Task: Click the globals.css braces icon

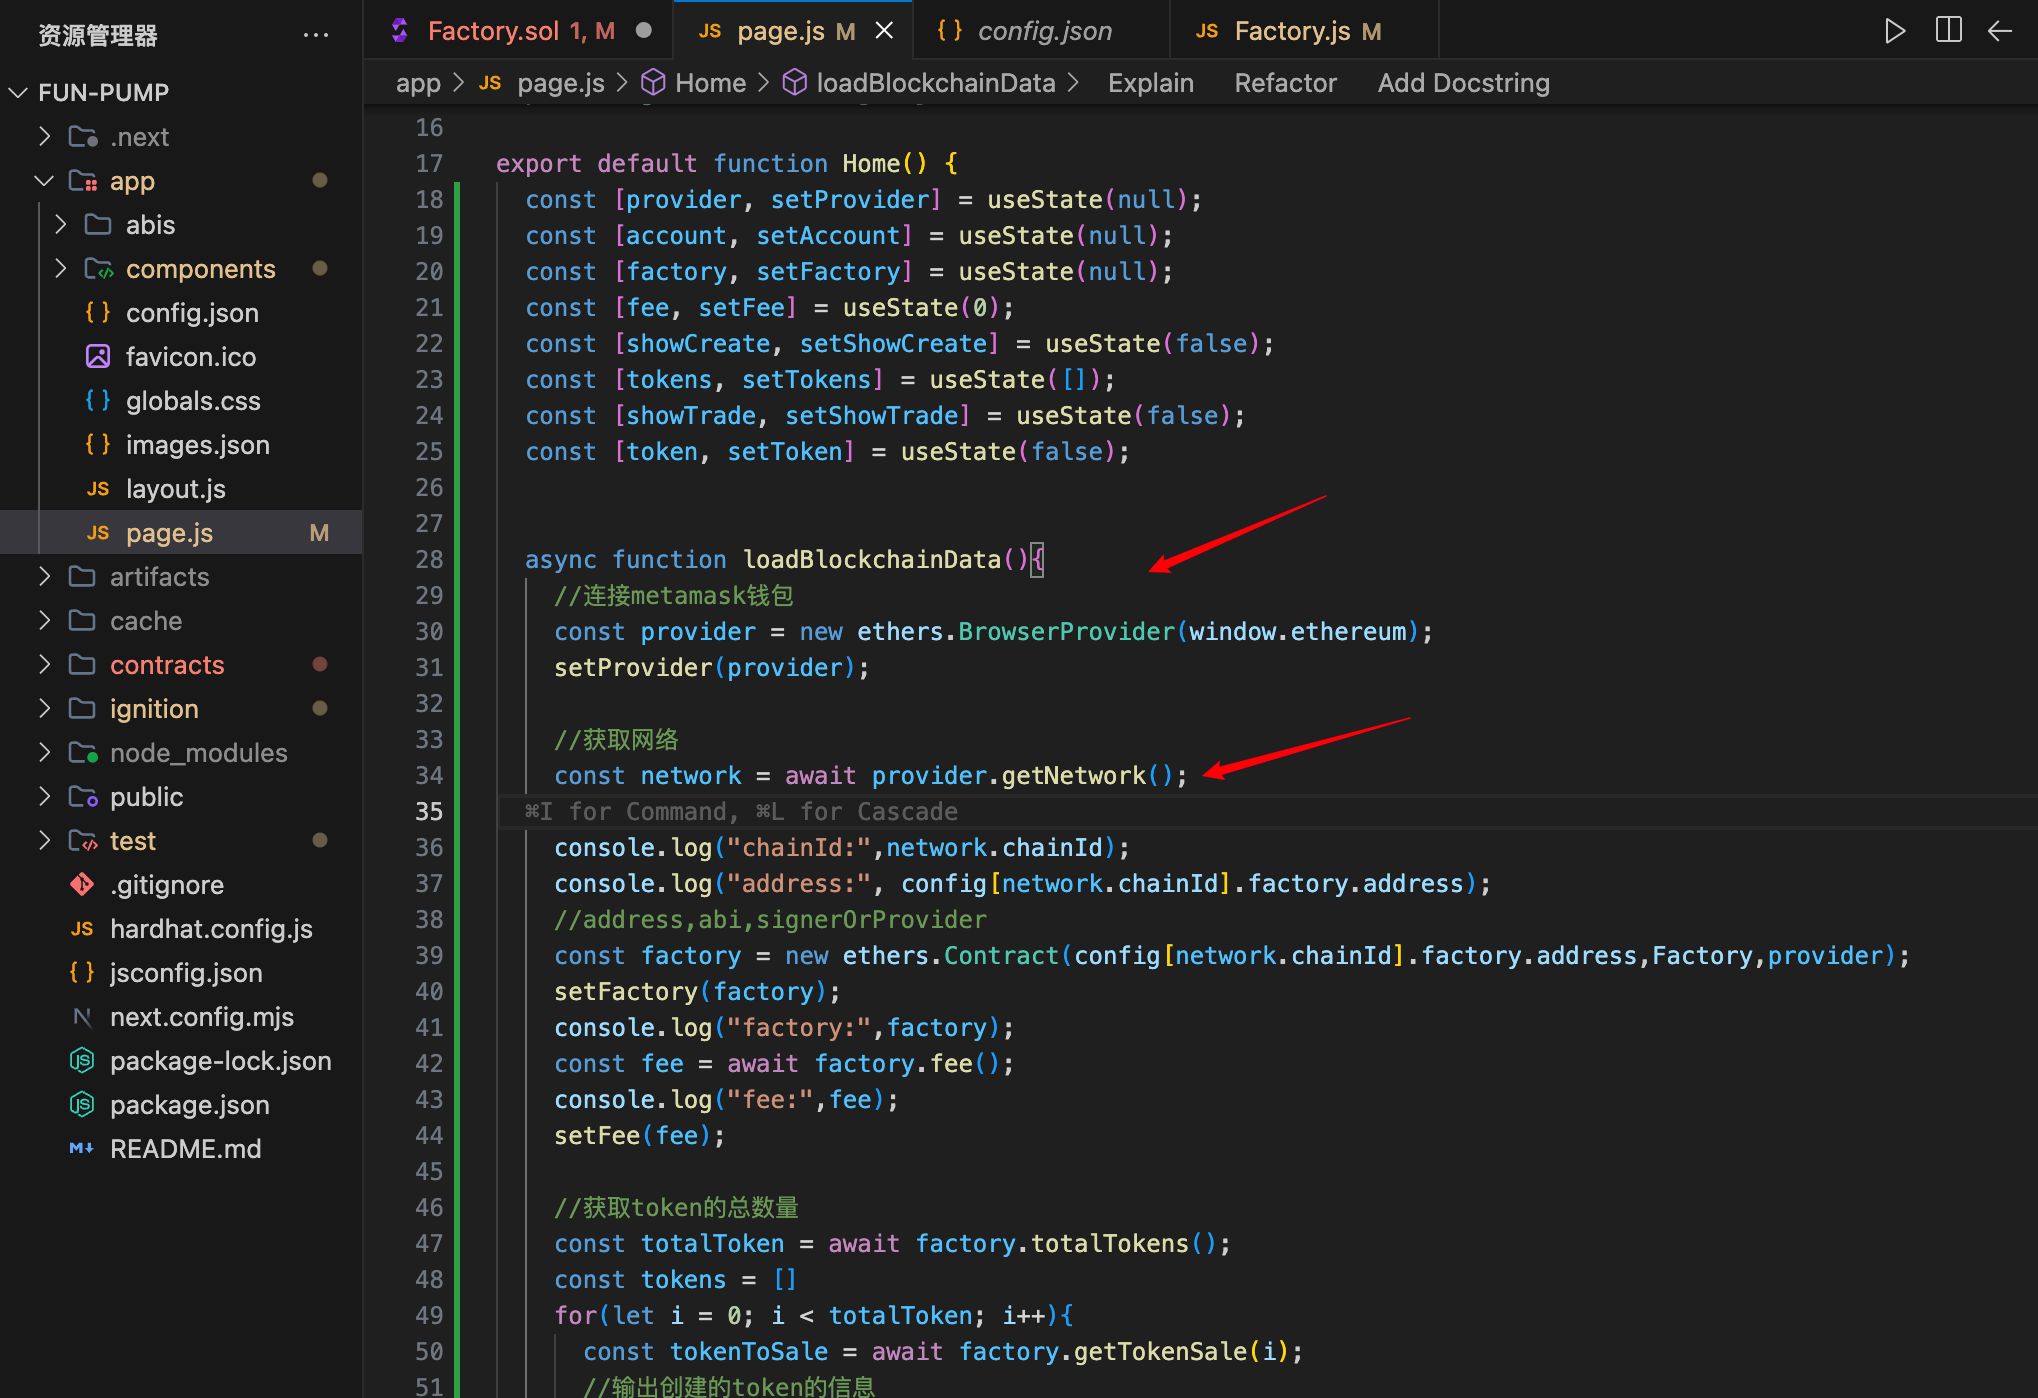Action: click(98, 400)
